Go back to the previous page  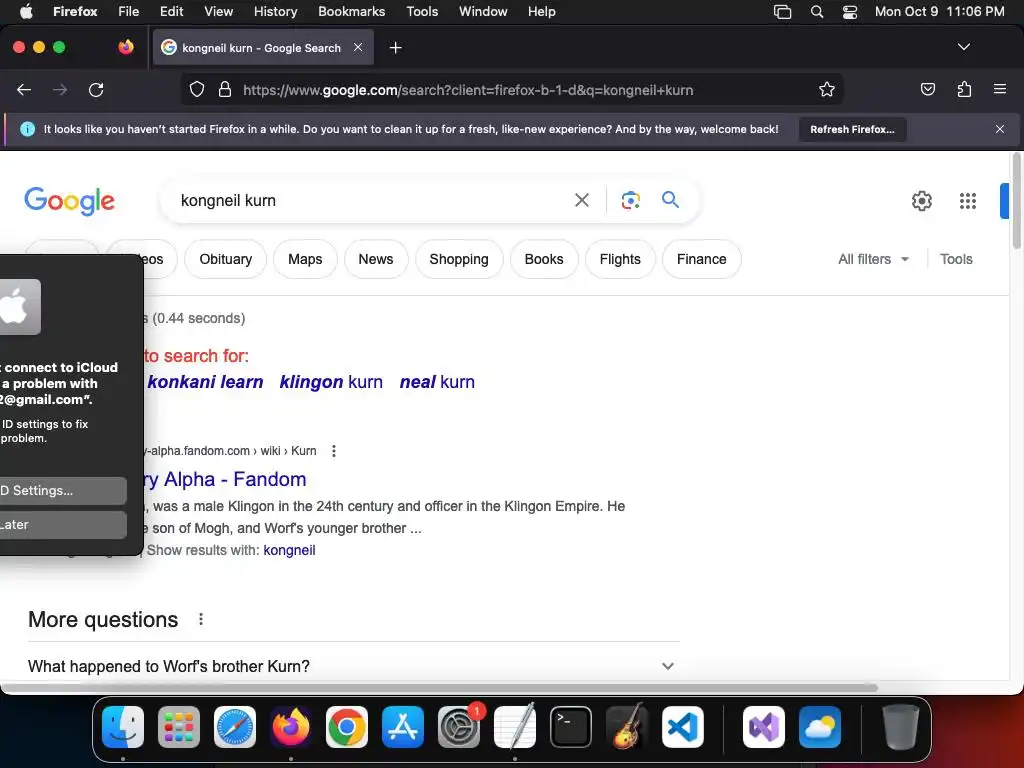click(x=24, y=89)
